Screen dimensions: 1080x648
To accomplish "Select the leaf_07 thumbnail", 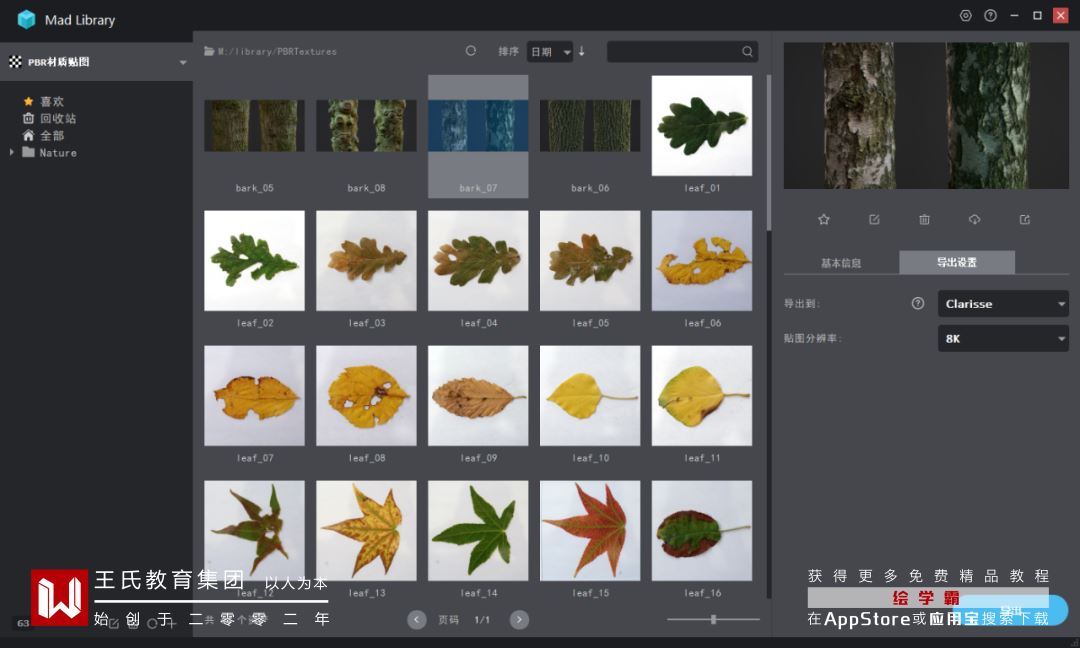I will click(x=254, y=396).
